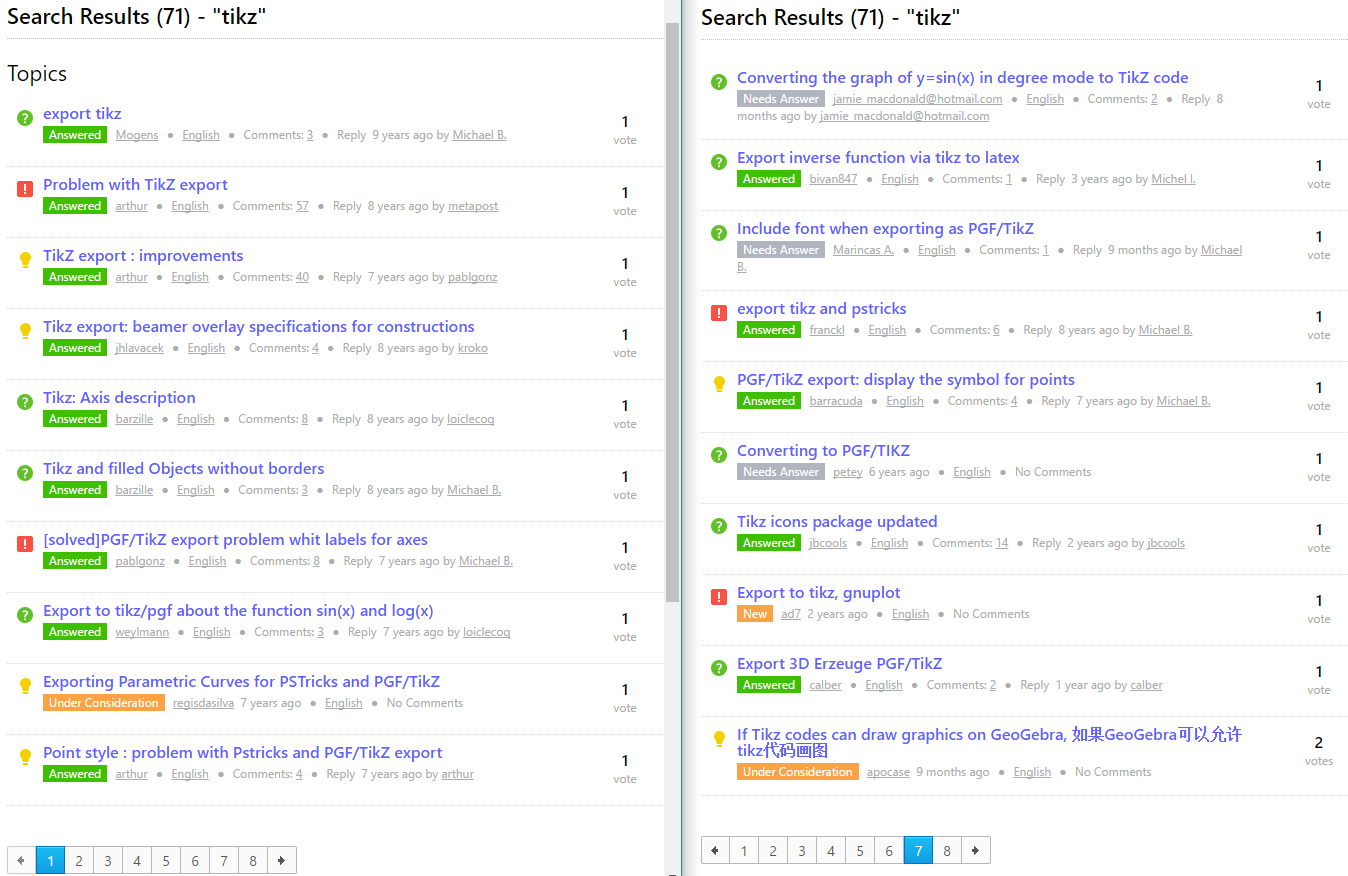Go to next page in right pagination
Screen dimensions: 1348x876
point(976,850)
